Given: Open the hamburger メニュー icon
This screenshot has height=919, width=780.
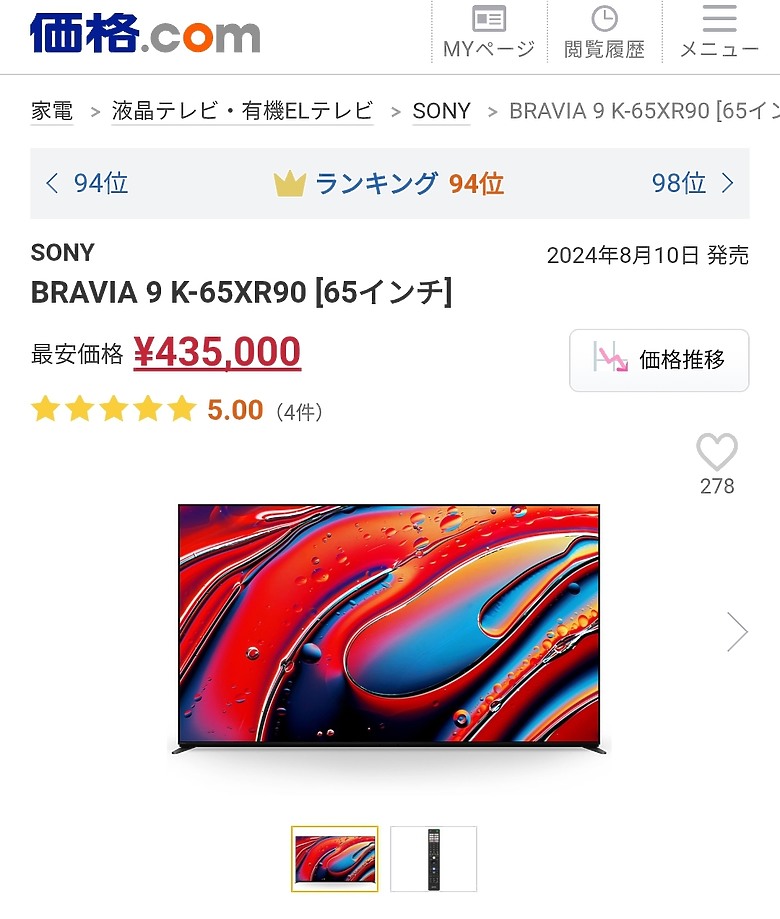Looking at the screenshot, I should (x=719, y=20).
